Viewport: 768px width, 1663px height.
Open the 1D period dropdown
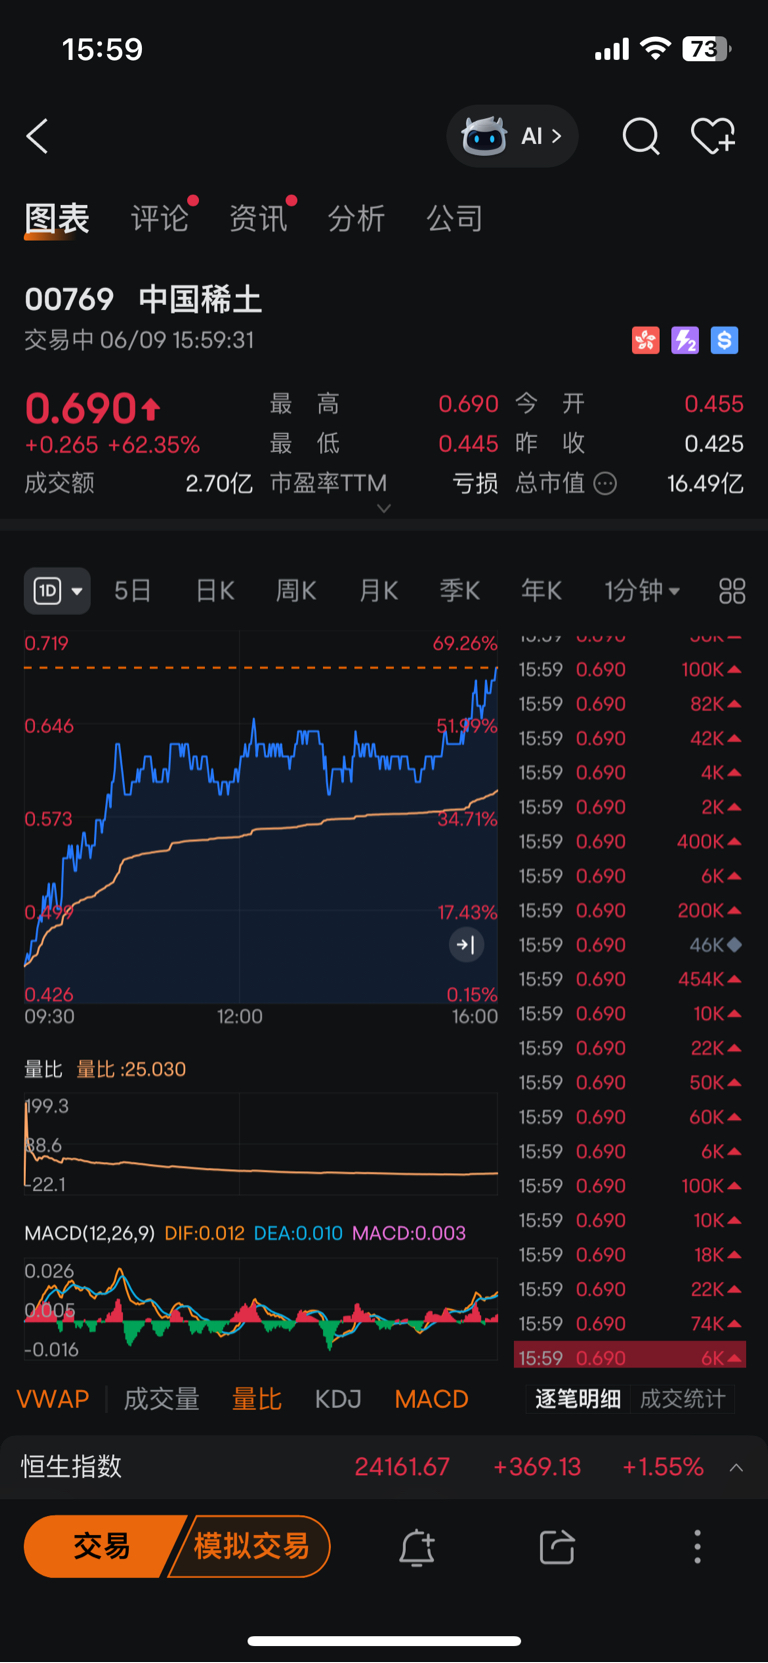(57, 591)
